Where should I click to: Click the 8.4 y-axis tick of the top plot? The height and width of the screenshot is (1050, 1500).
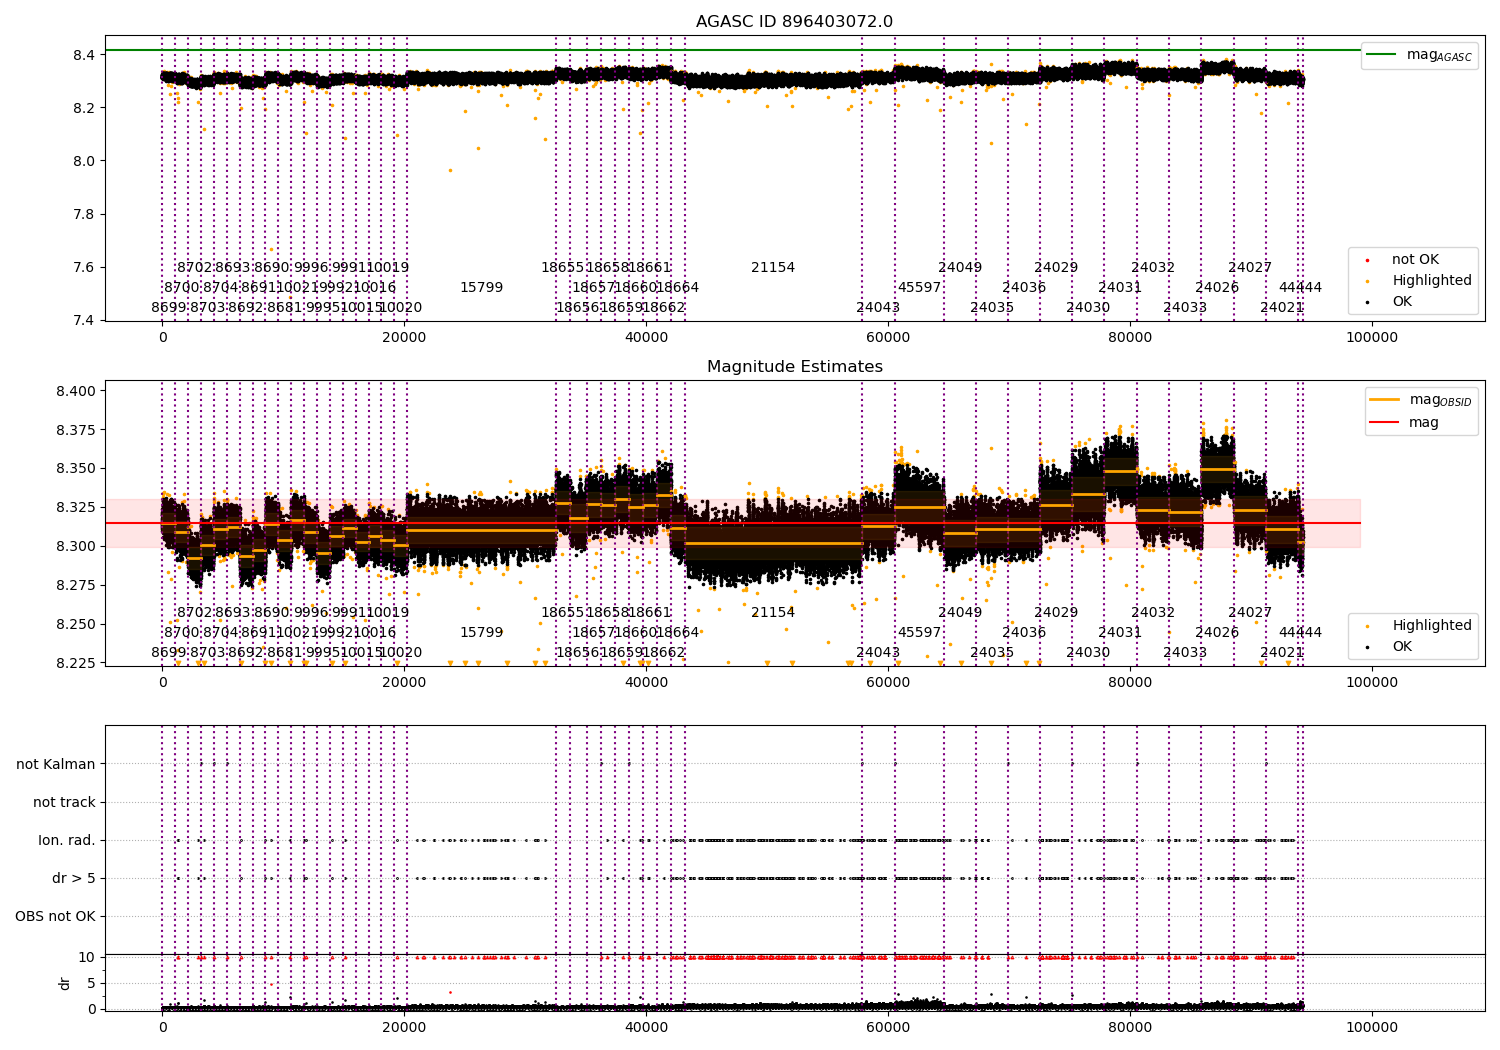tap(85, 55)
